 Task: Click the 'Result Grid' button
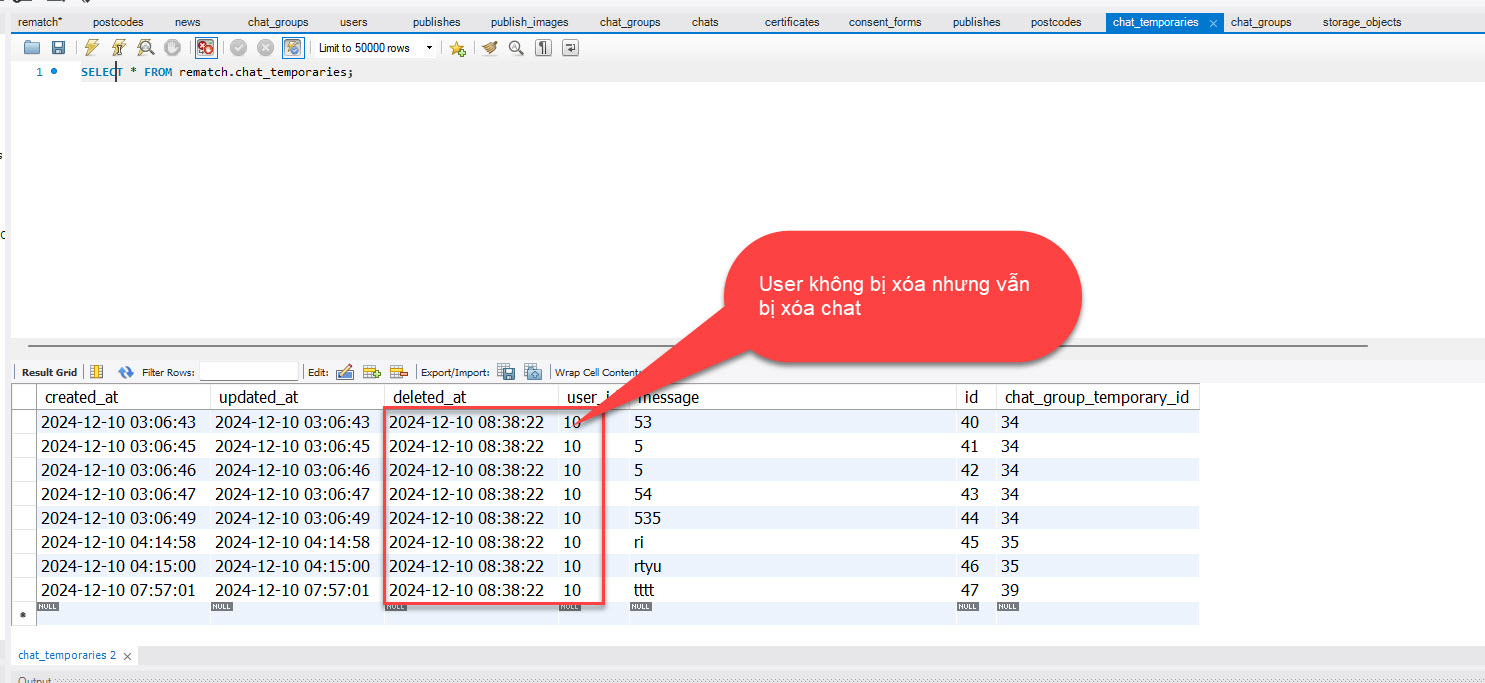coord(49,372)
